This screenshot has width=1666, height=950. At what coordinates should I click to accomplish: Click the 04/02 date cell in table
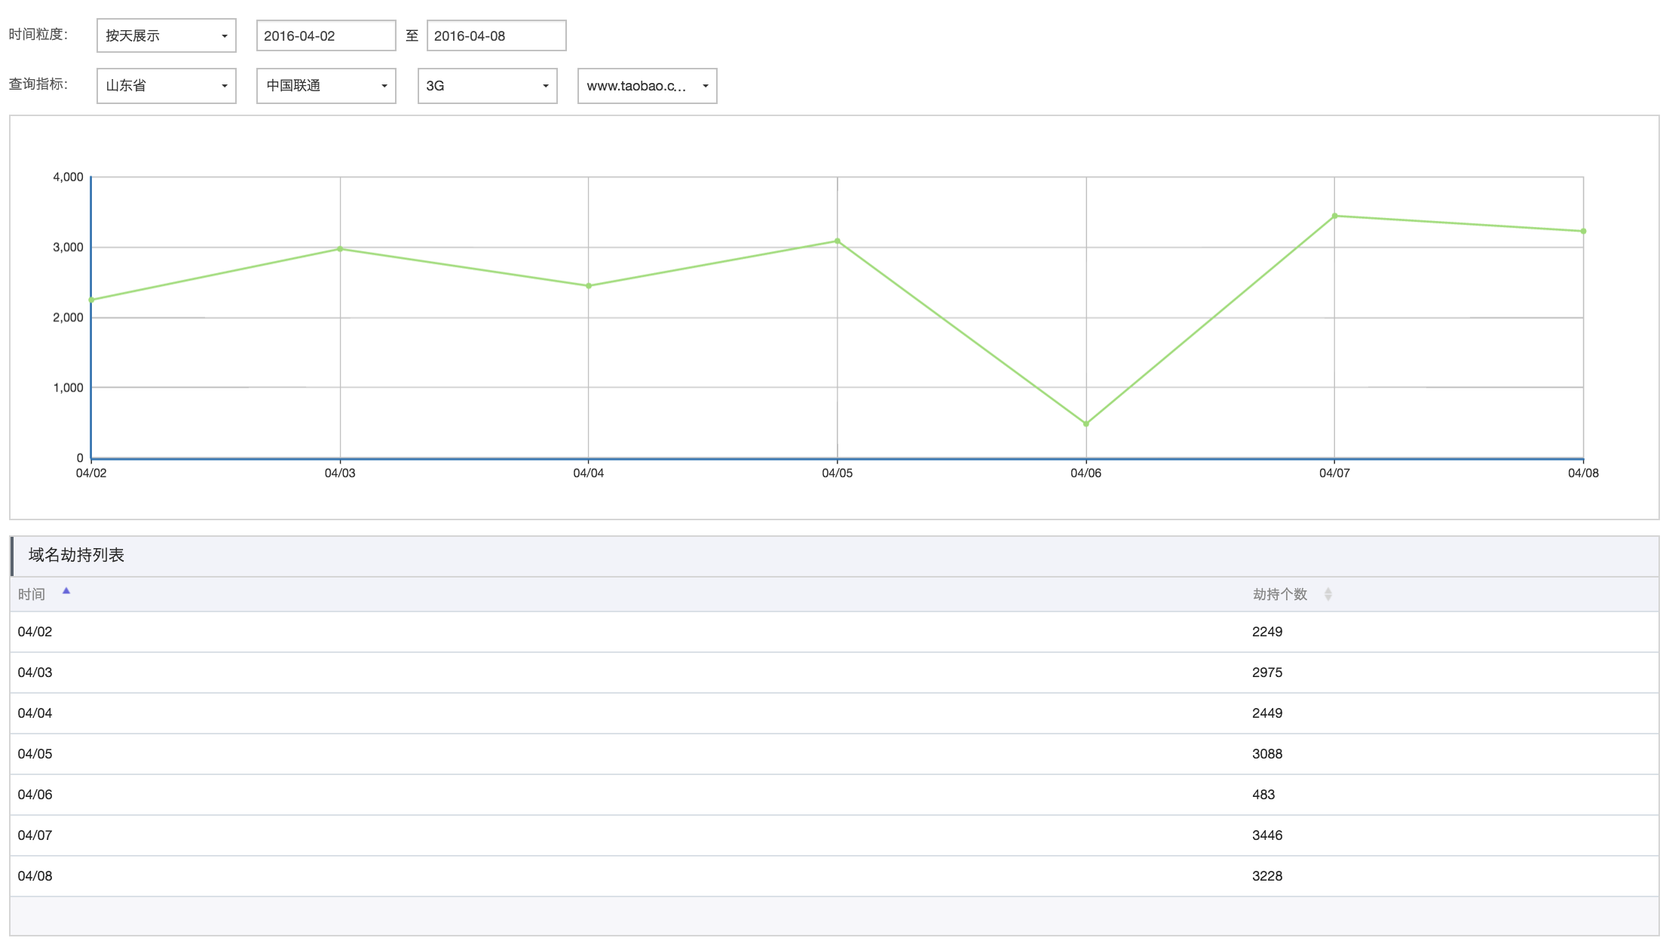tap(35, 632)
